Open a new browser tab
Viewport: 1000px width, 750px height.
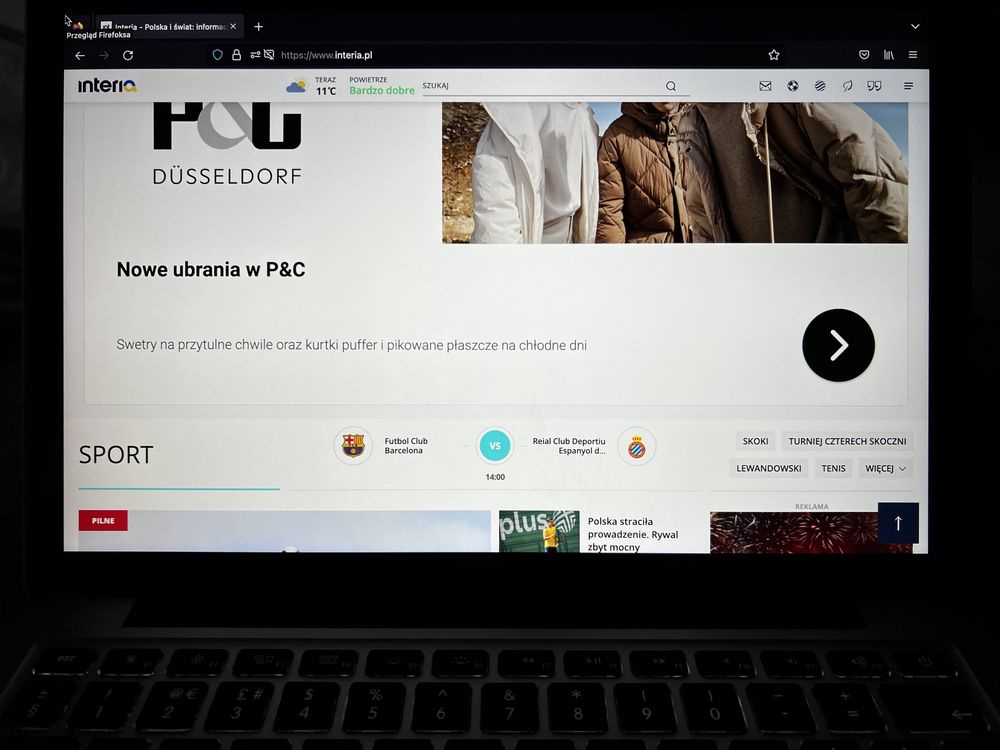tap(258, 27)
